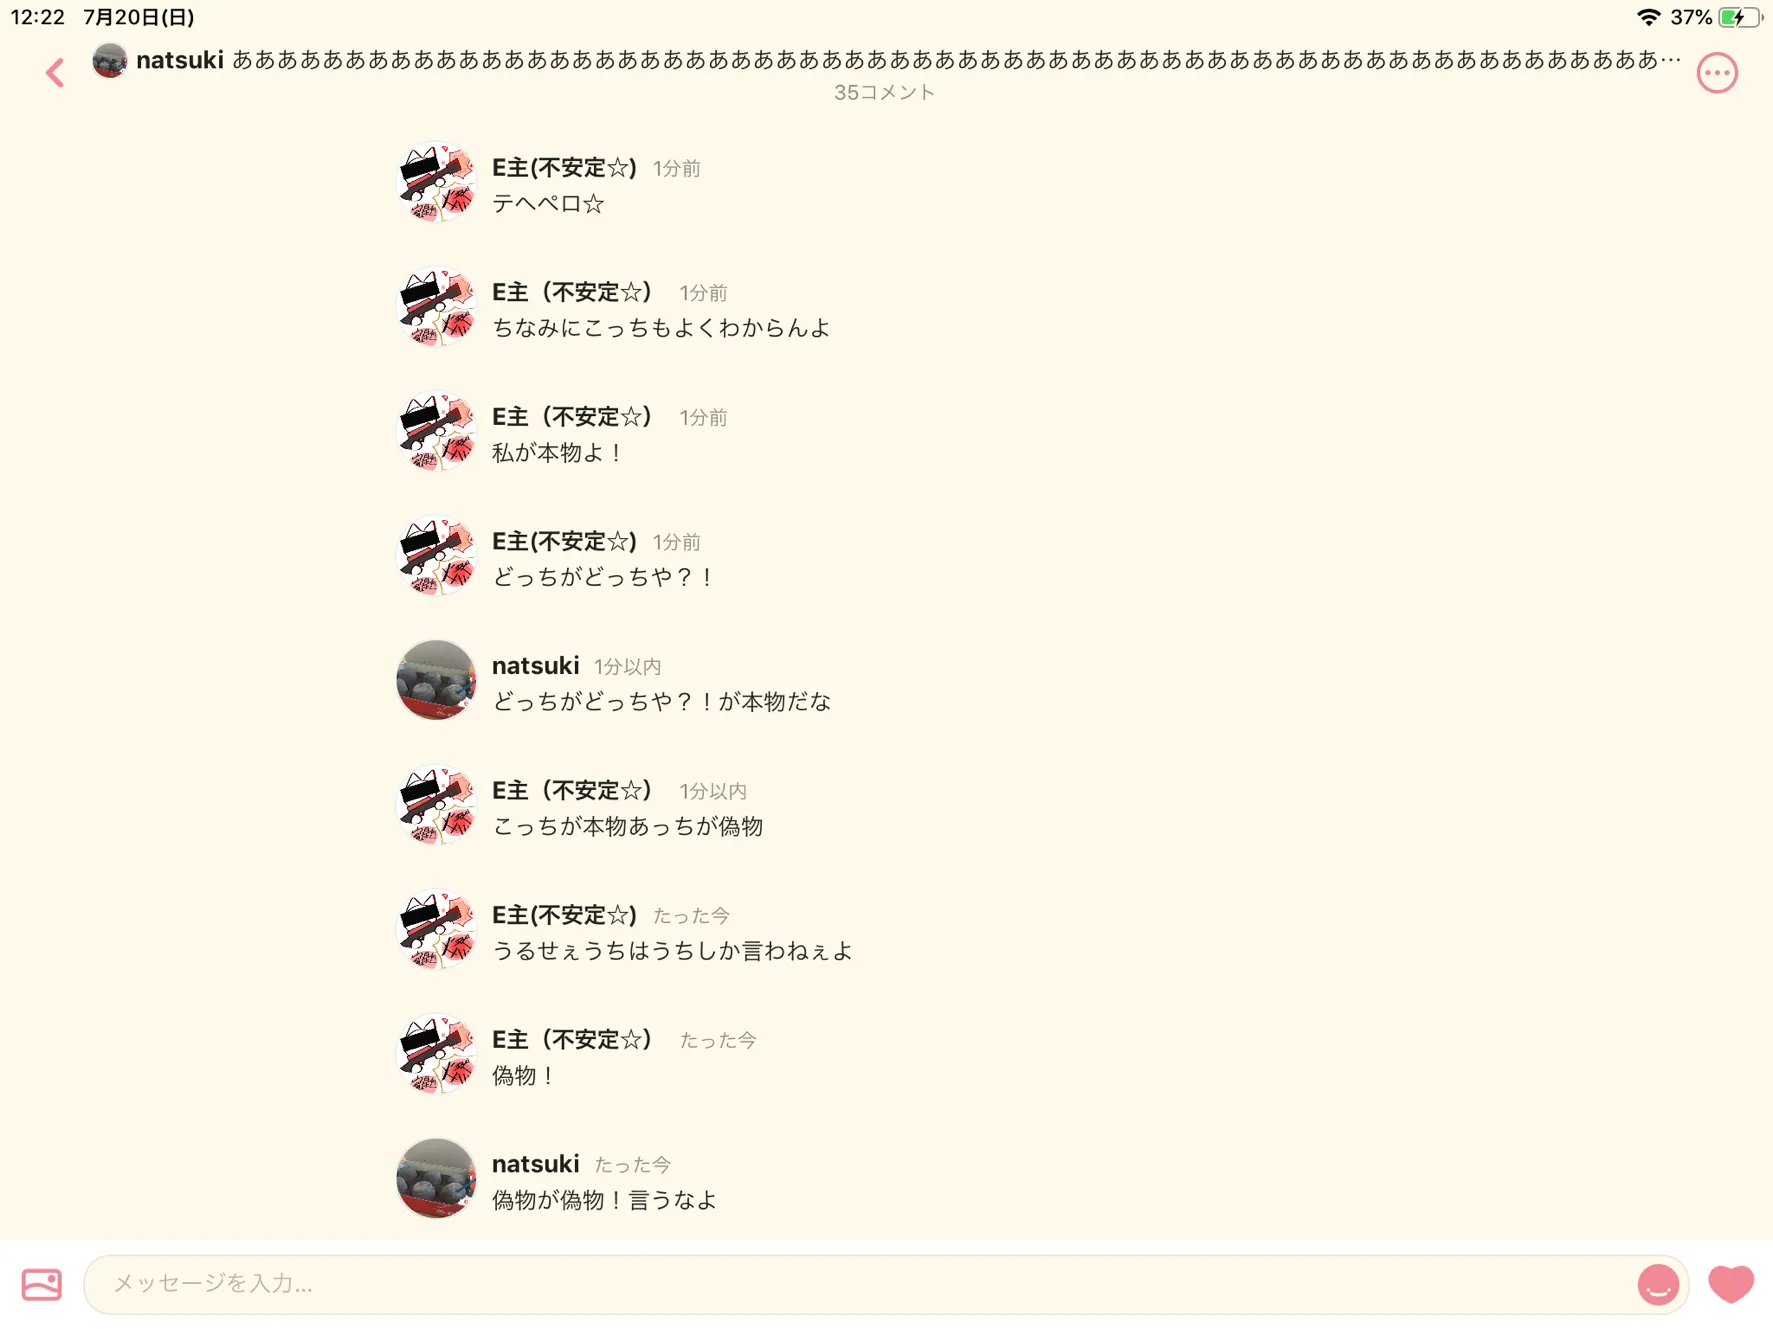This screenshot has width=1773, height=1329.
Task: Open natsuki's avatar on 偽物が偽物！言うなよ comment
Action: pyautogui.click(x=436, y=1178)
